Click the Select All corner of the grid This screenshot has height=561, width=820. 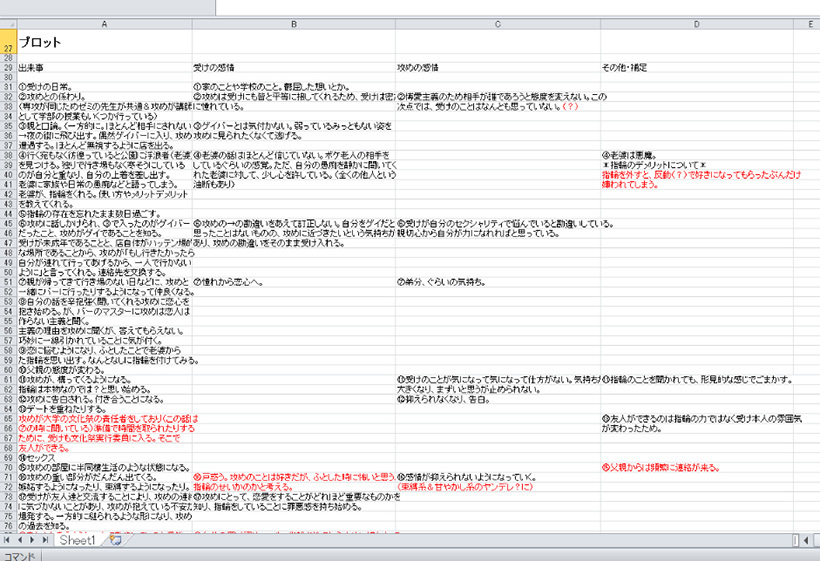pos(8,24)
